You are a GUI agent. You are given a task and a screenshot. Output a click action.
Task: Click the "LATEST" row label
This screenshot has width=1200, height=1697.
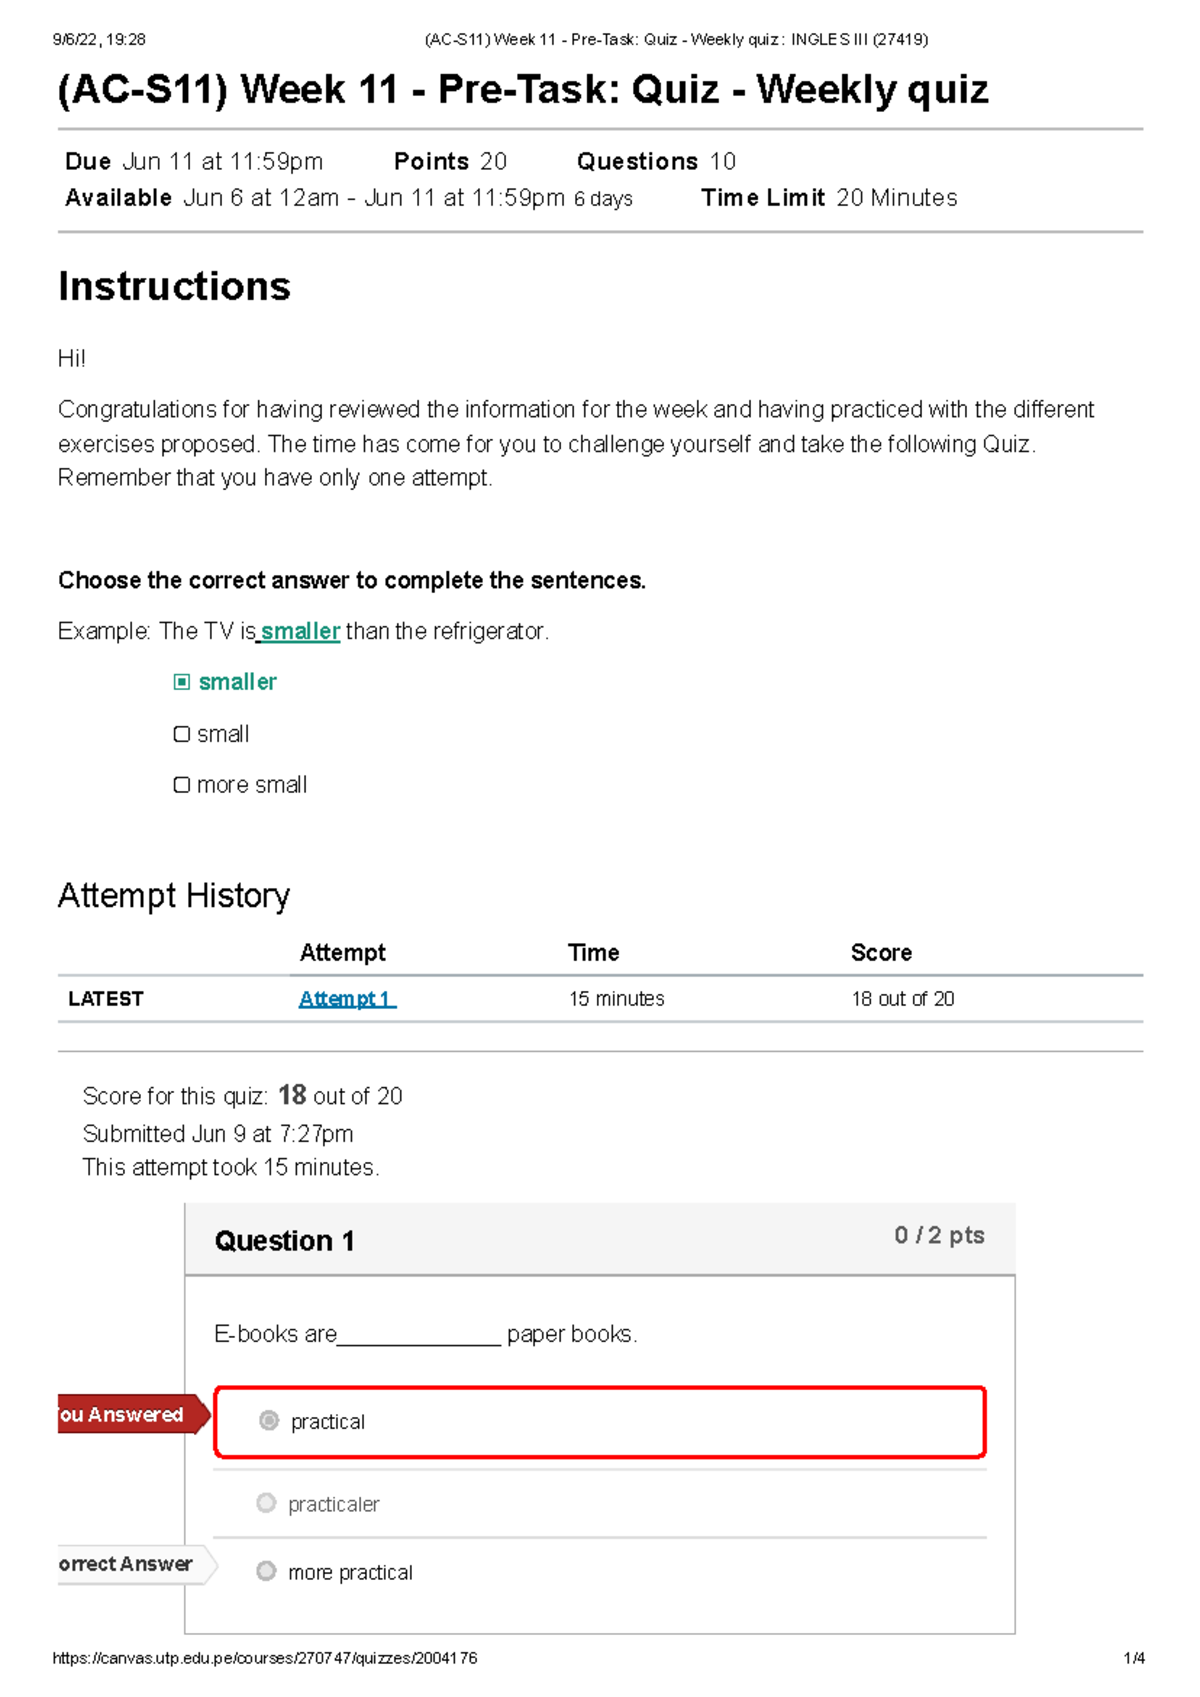tap(106, 999)
